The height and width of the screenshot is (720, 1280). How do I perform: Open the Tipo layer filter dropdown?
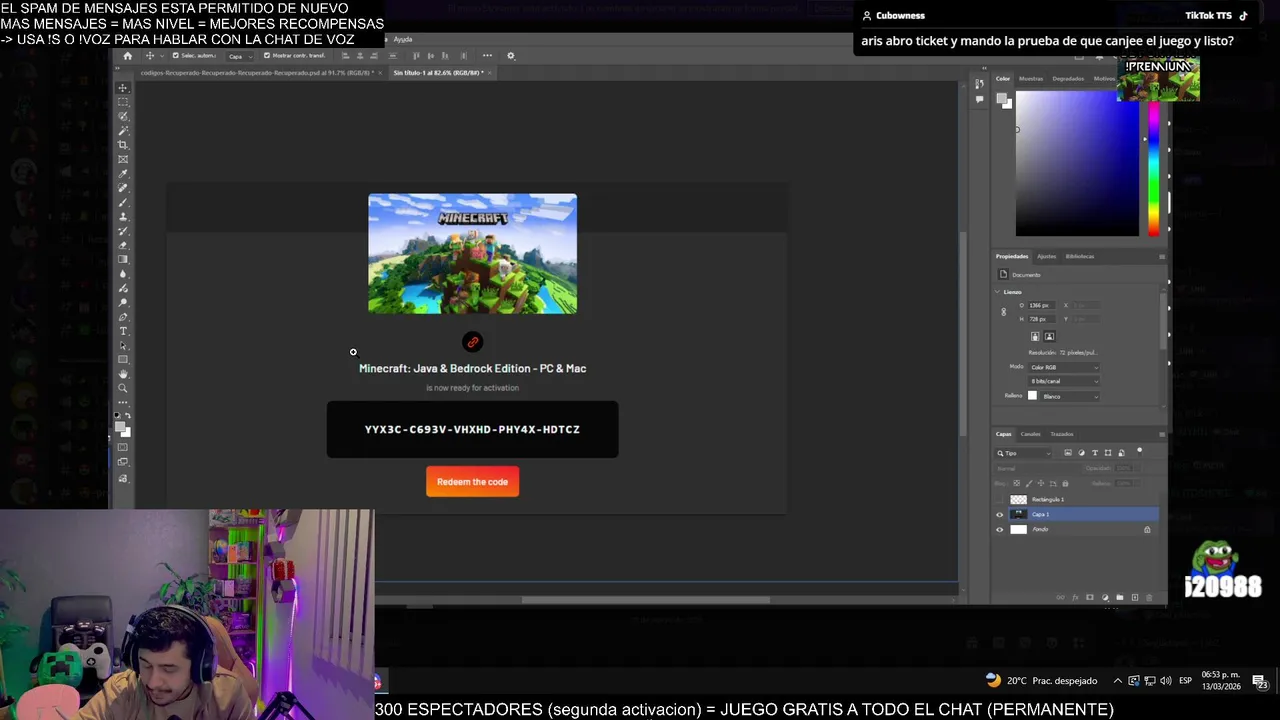(x=1024, y=453)
